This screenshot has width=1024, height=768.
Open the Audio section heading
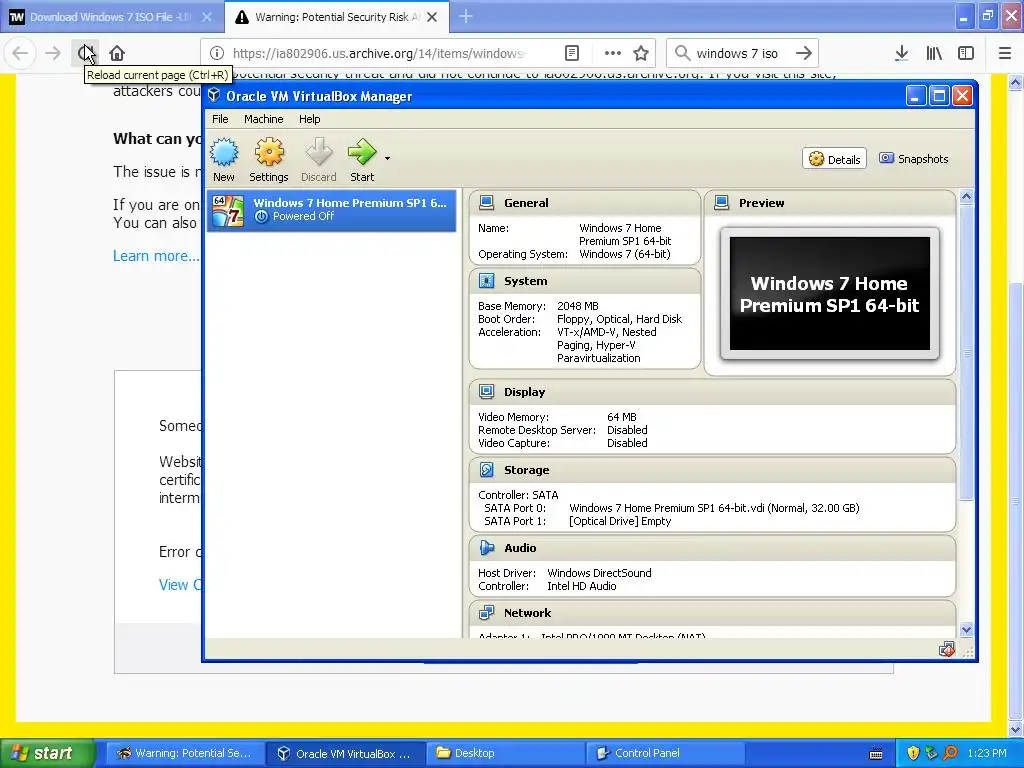520,548
